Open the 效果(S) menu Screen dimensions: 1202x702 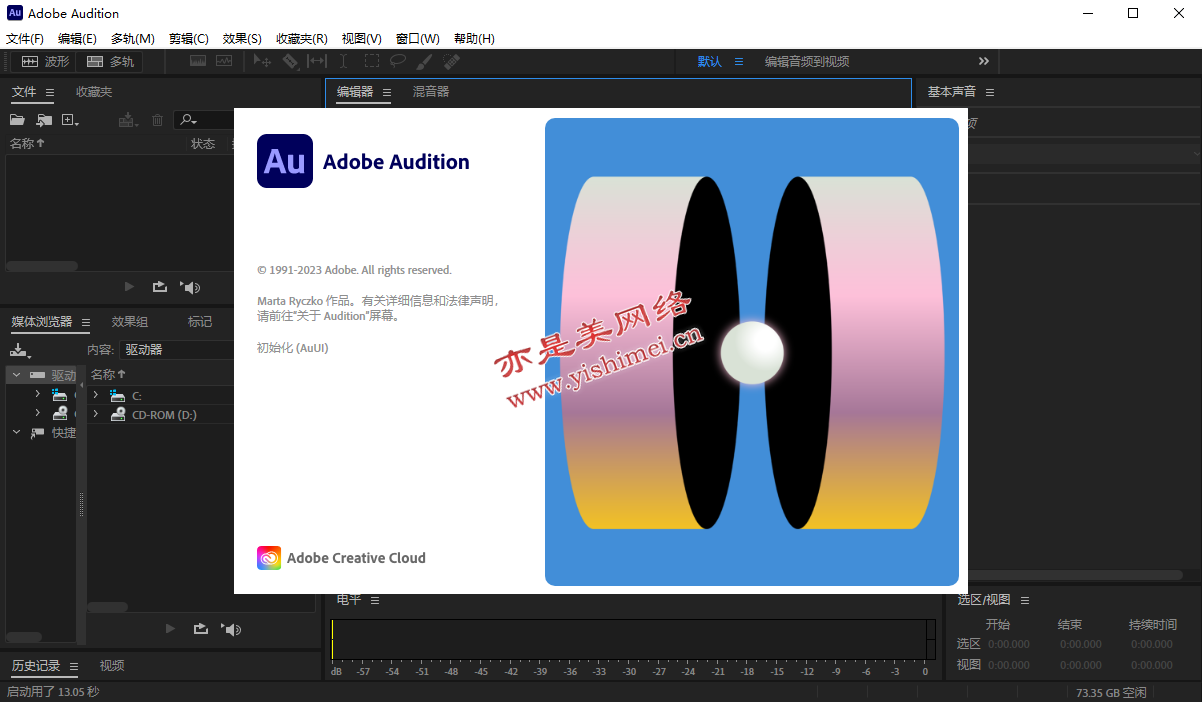click(242, 39)
